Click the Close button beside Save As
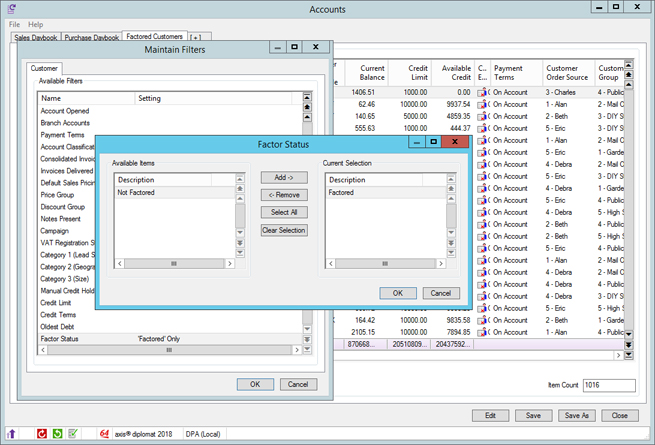Image resolution: width=655 pixels, height=445 pixels. pyautogui.click(x=620, y=415)
